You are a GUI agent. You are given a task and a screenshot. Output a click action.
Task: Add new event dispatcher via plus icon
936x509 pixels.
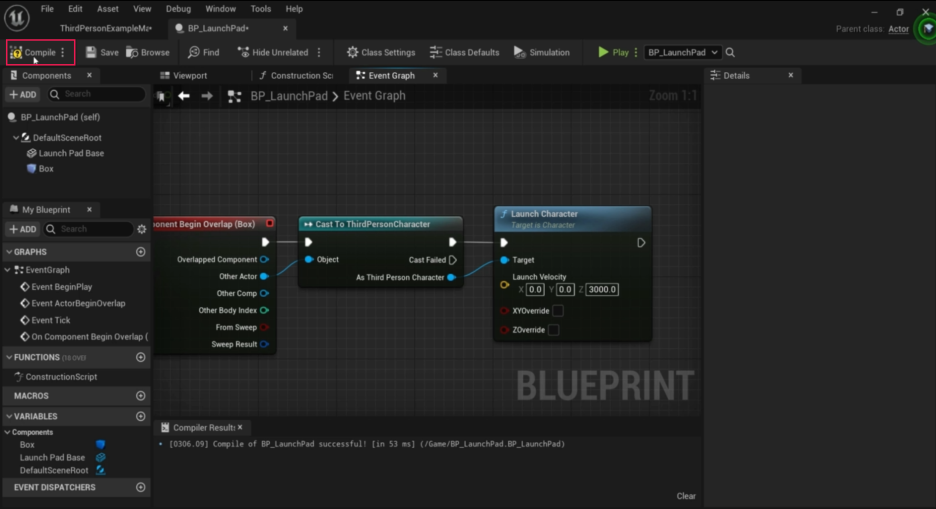coord(141,488)
